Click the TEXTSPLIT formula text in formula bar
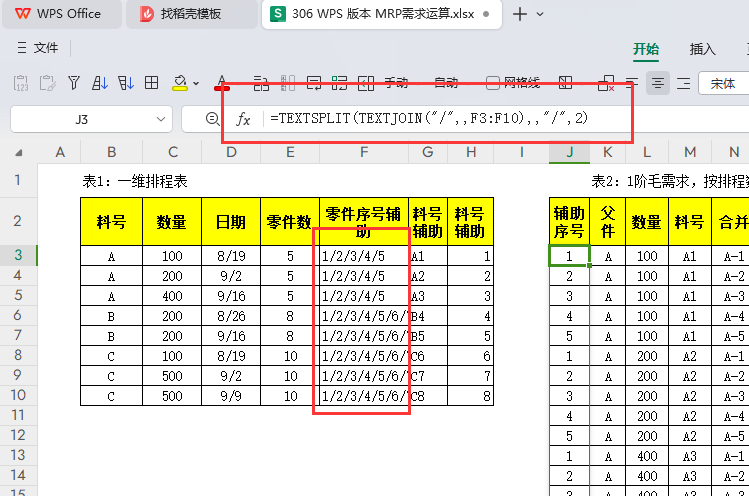The width and height of the screenshot is (749, 496). click(429, 118)
